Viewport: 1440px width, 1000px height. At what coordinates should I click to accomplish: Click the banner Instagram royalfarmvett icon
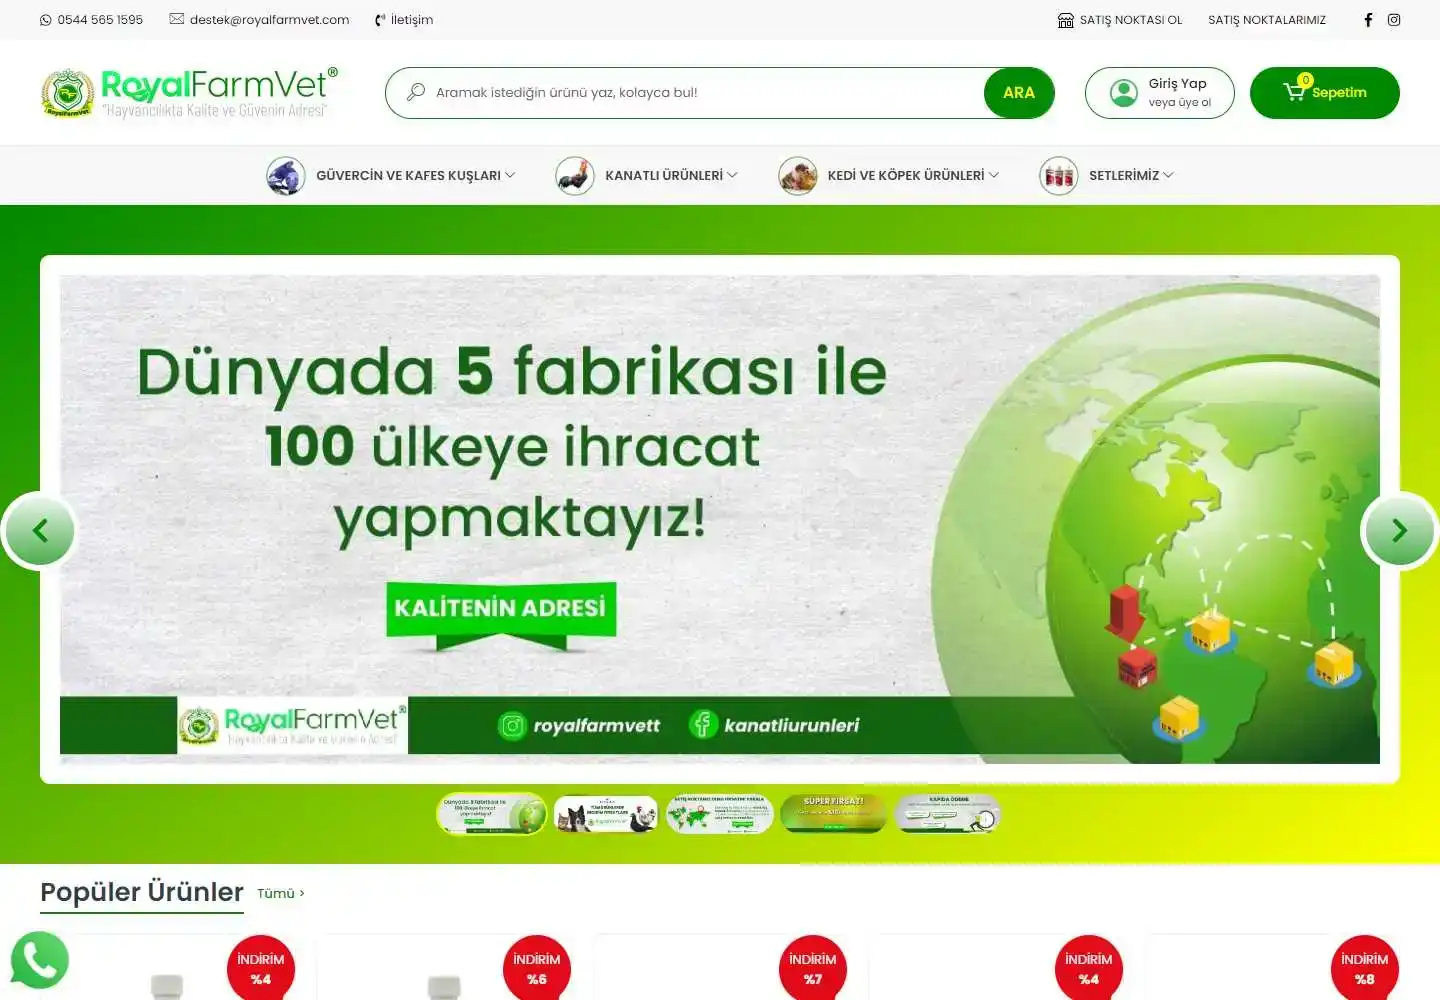pyautogui.click(x=512, y=726)
